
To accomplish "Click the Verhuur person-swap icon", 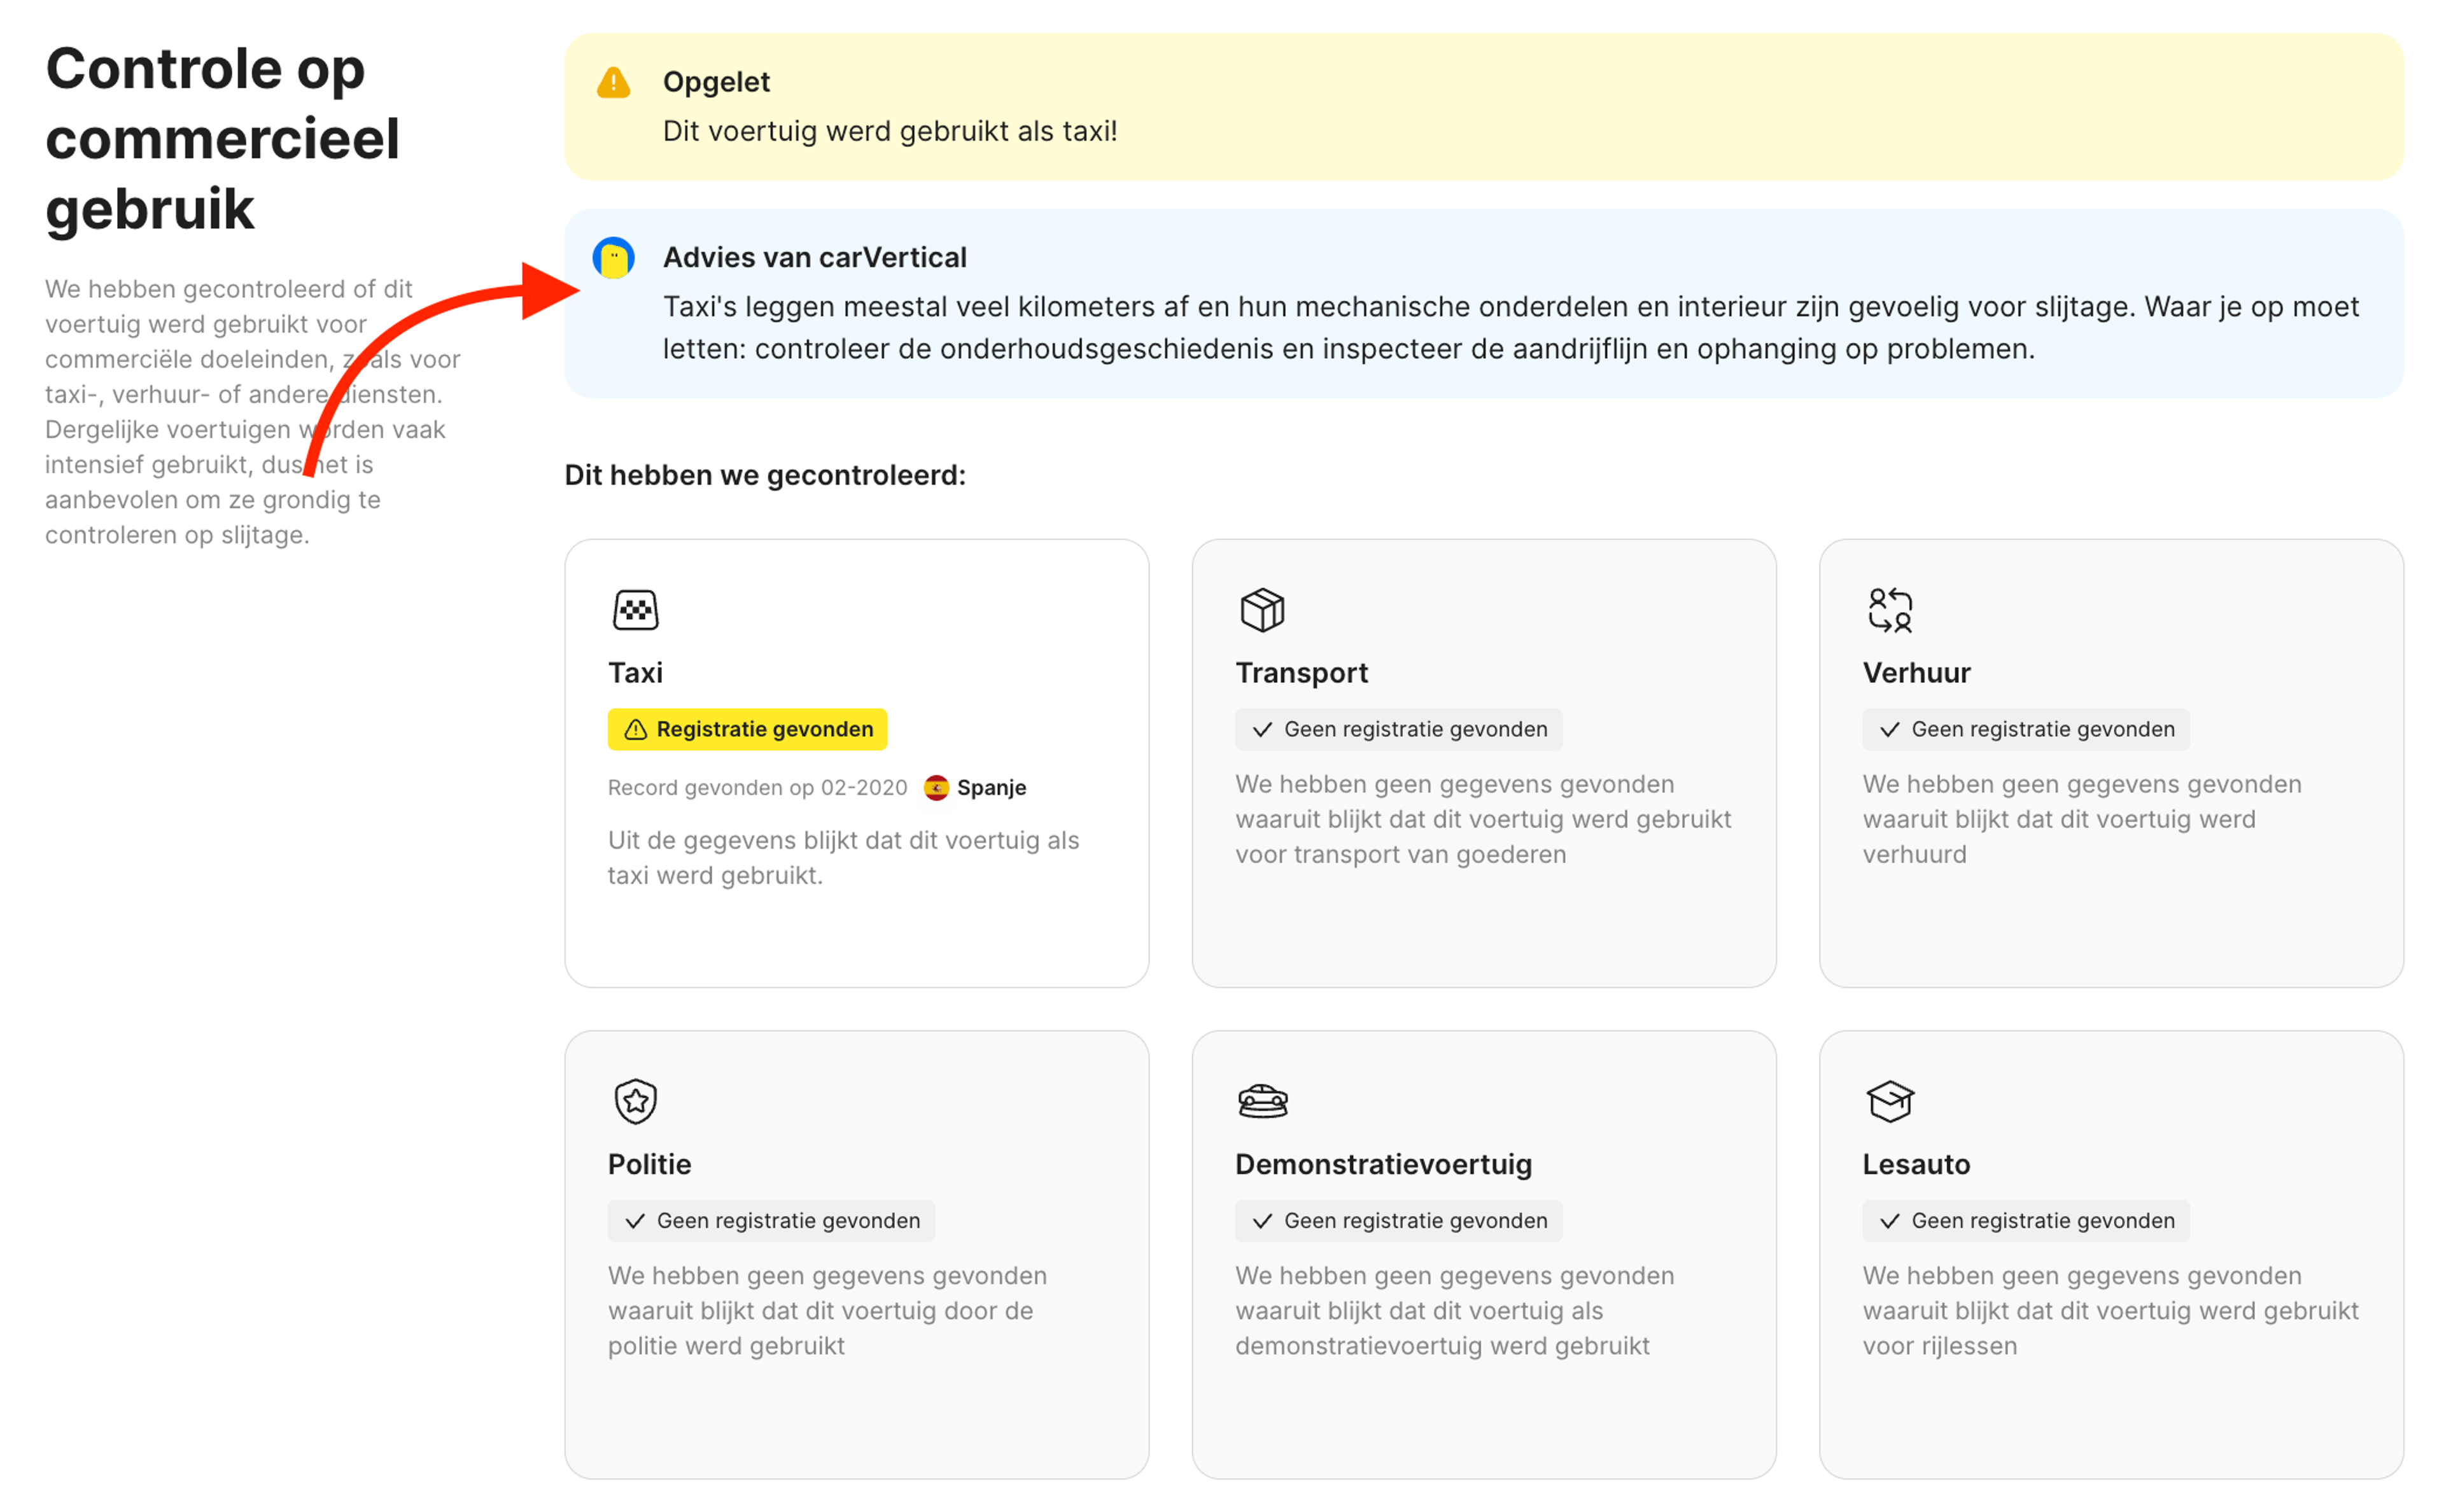I will [x=1891, y=609].
